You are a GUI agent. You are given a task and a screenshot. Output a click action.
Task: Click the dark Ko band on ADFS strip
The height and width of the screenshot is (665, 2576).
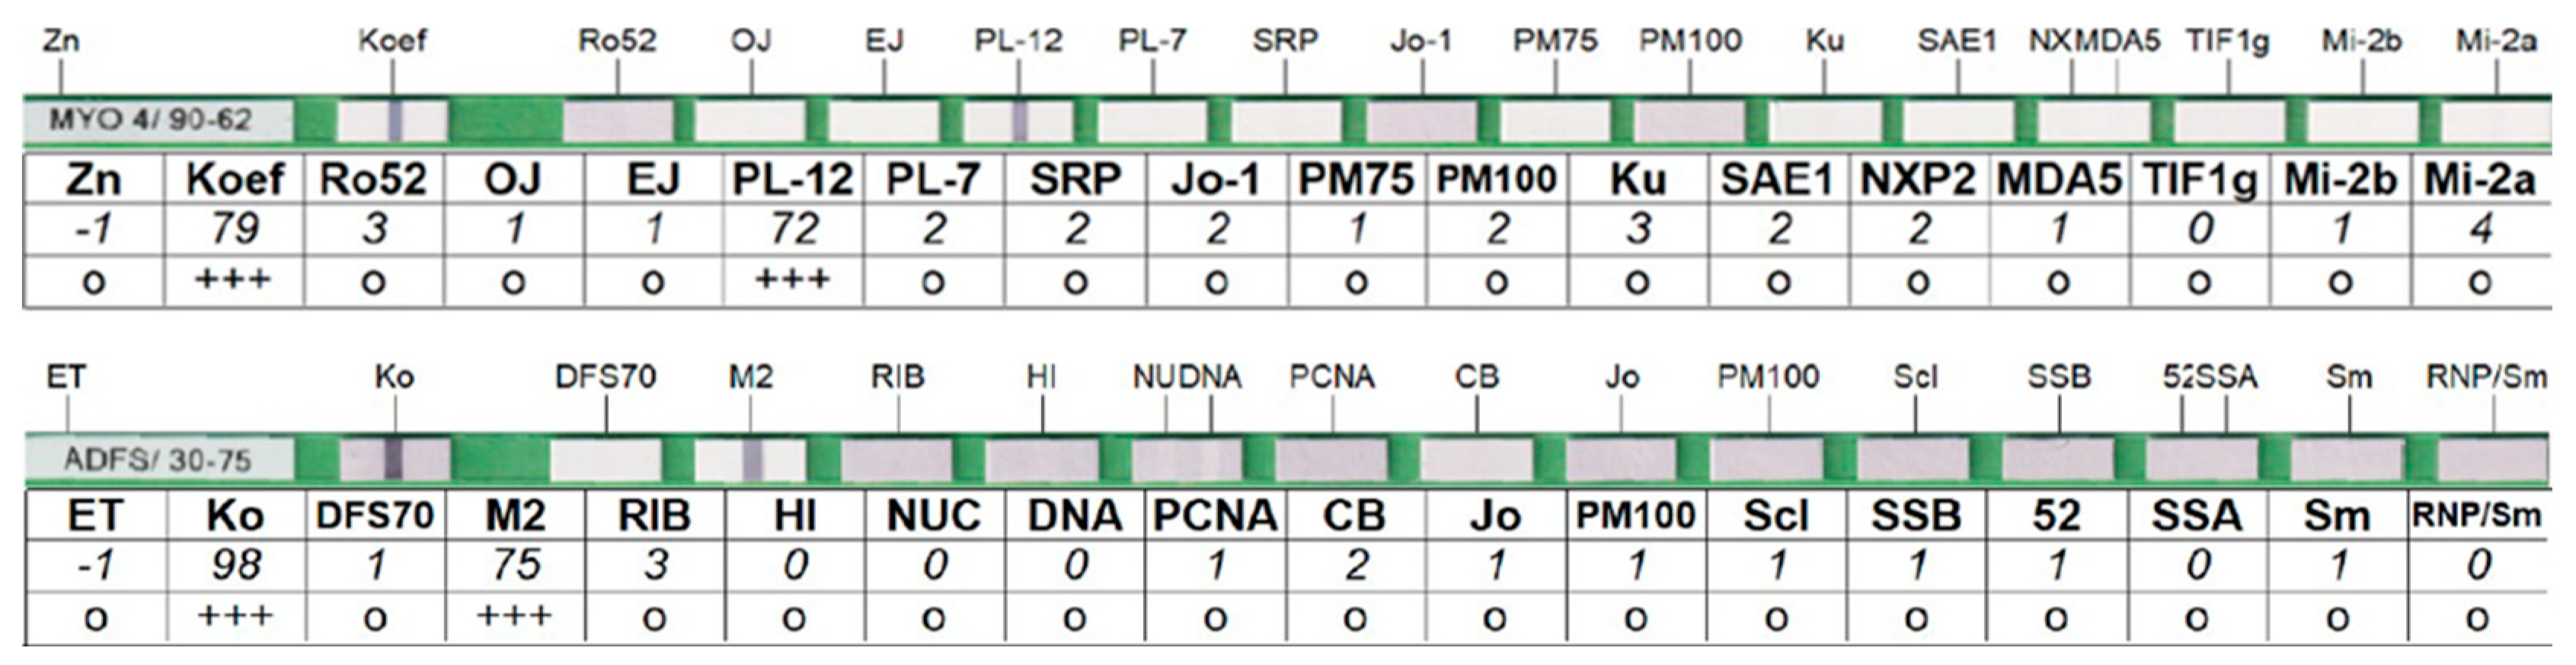394,460
